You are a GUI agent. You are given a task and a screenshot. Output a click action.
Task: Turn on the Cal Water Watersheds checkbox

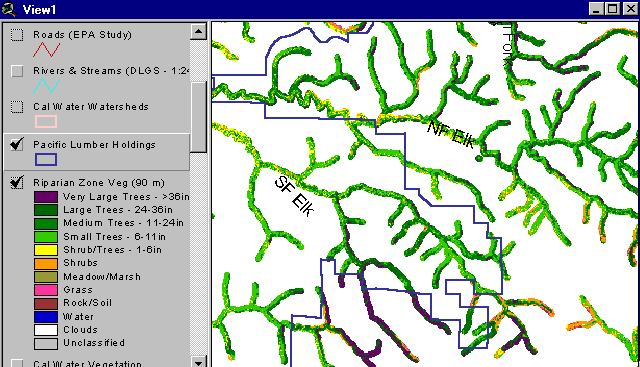coord(17,107)
